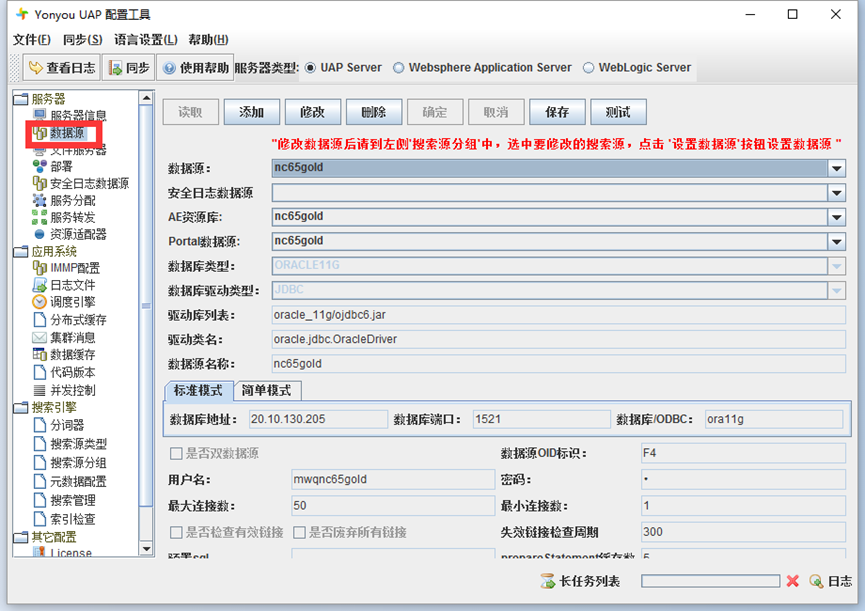Screen dimensions: 865x611
Task: Switch to the 标准模式 tab
Action: click(x=199, y=390)
